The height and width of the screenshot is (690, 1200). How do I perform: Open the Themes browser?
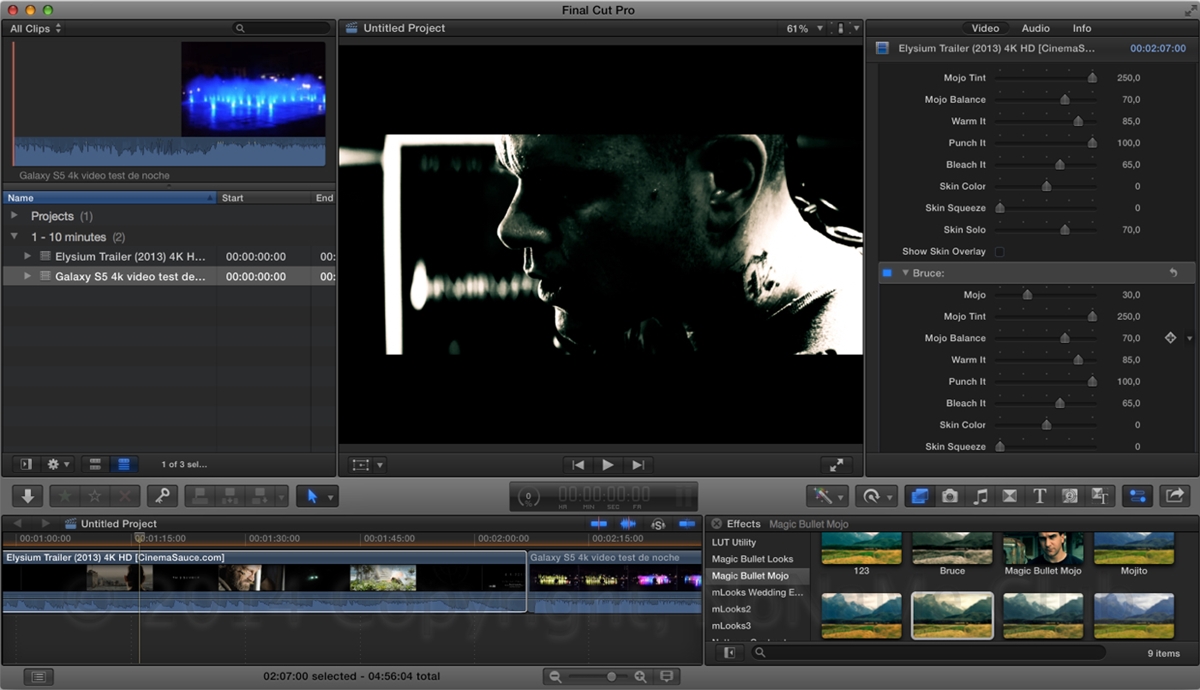[x=1100, y=495]
